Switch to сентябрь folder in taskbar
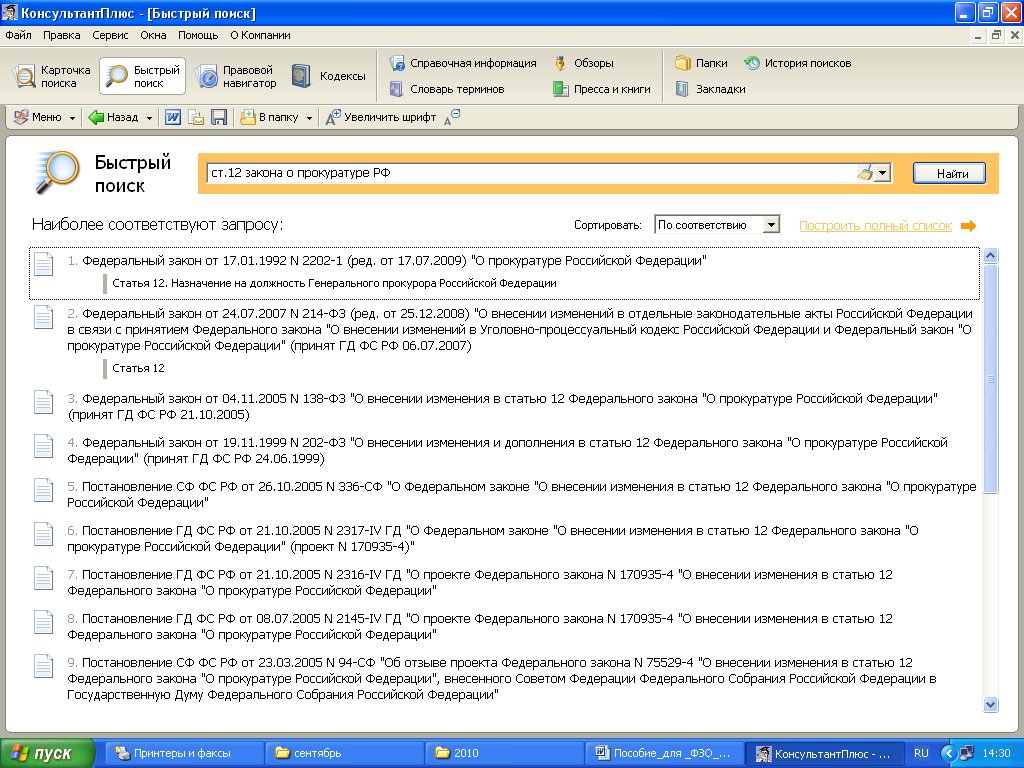 tap(344, 754)
